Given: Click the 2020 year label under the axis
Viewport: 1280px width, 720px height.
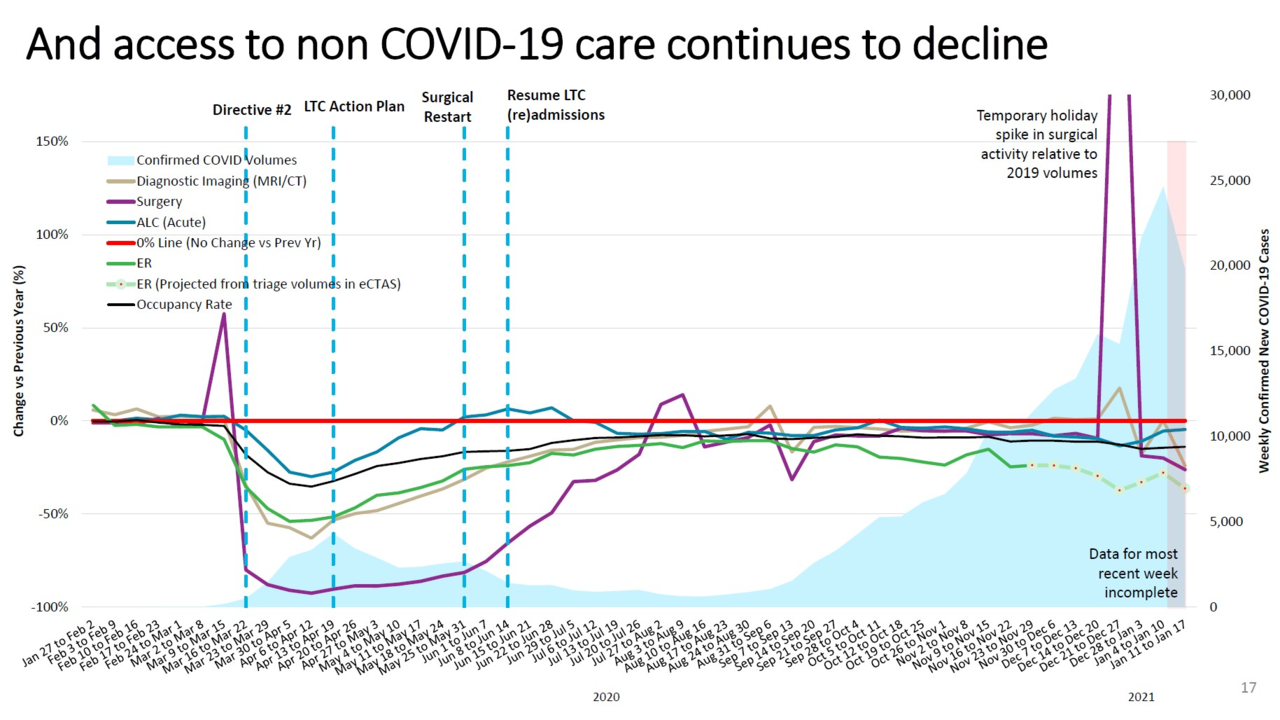Looking at the screenshot, I should pyautogui.click(x=607, y=695).
